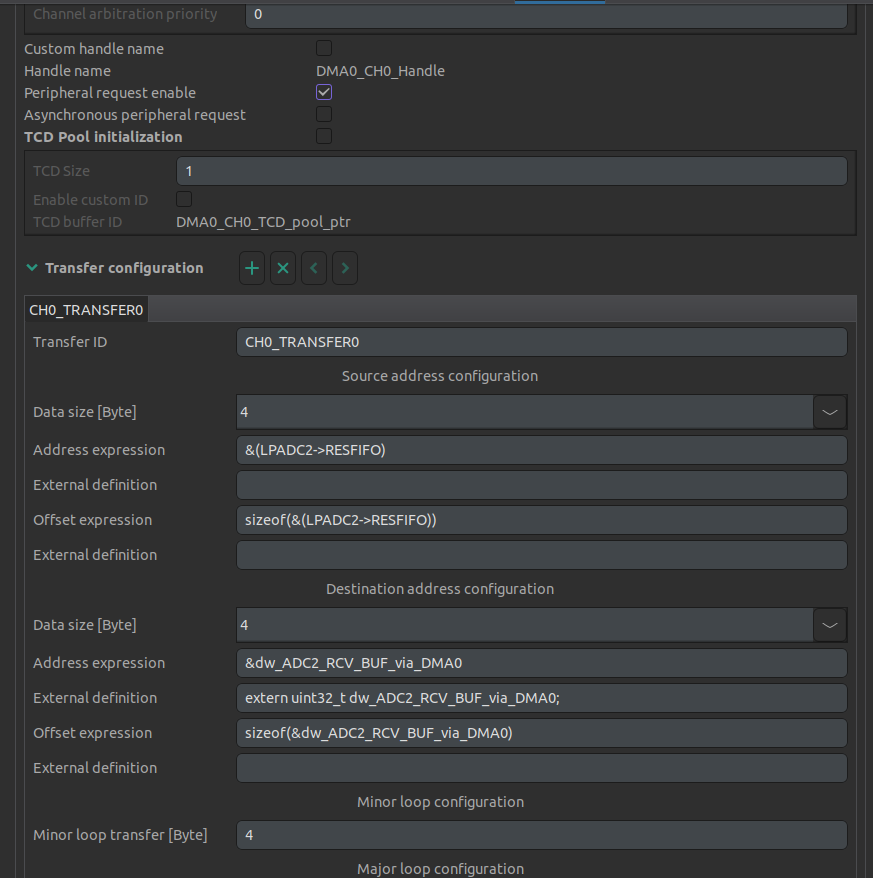
Task: Edit the source Offset expression field
Action: click(541, 519)
